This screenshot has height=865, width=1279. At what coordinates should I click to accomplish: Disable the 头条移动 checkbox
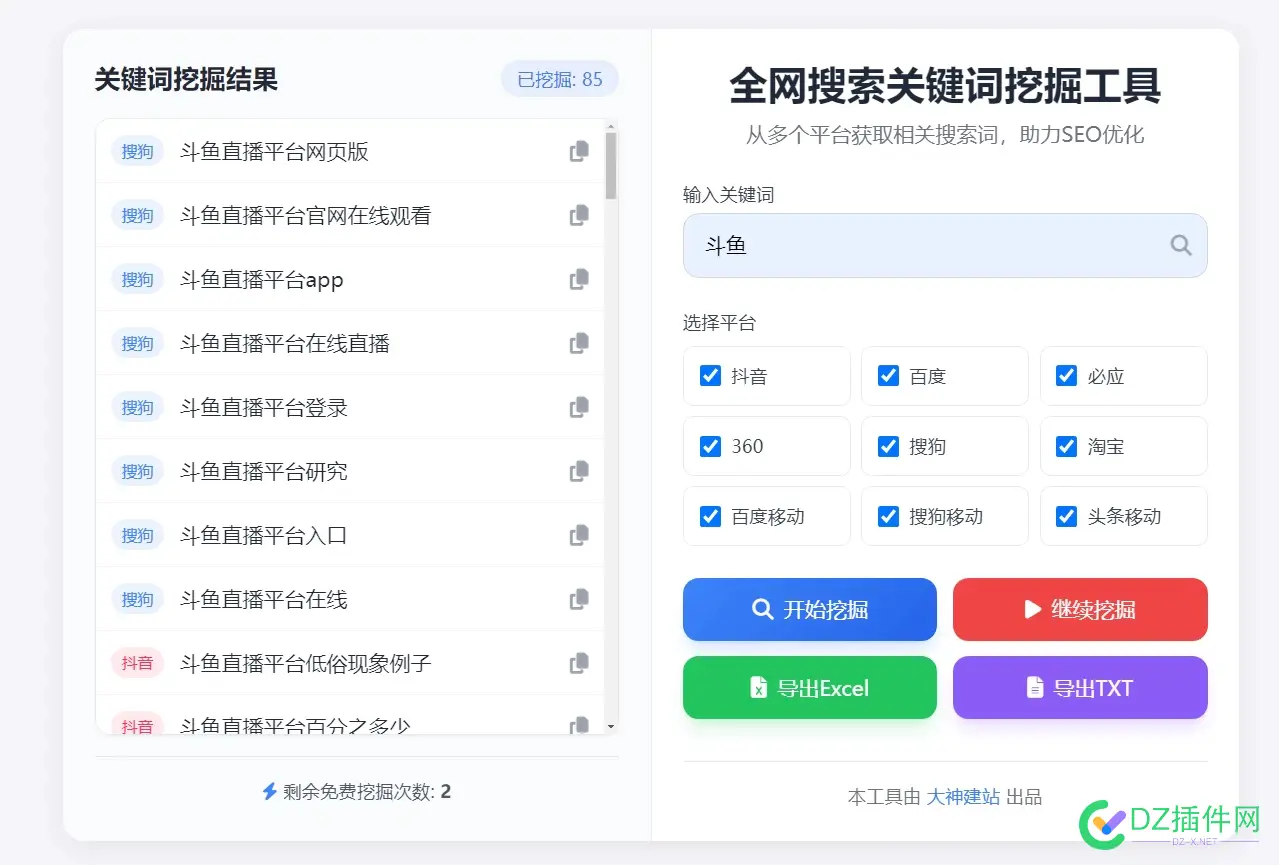(x=1066, y=516)
